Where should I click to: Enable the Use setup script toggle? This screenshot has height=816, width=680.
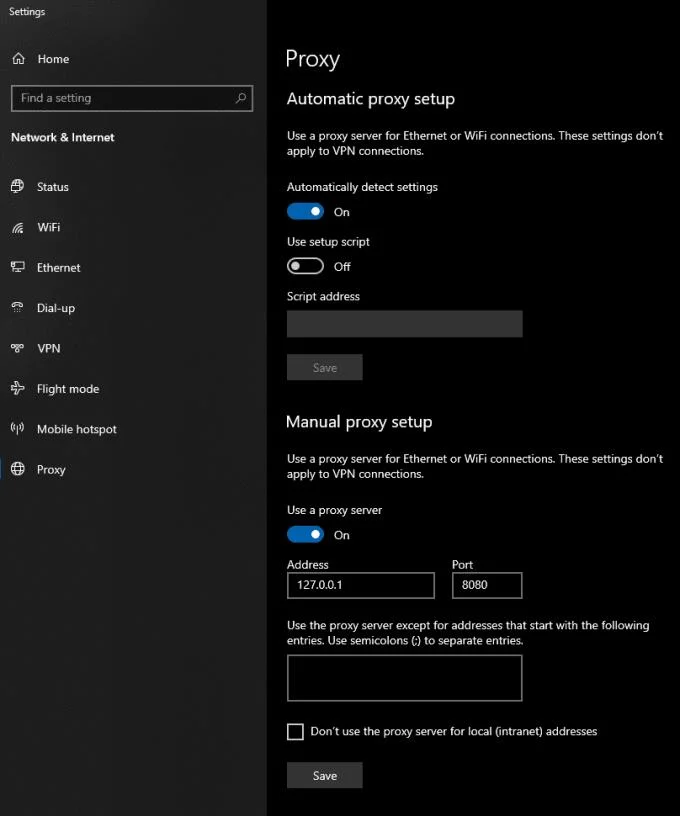tap(305, 266)
